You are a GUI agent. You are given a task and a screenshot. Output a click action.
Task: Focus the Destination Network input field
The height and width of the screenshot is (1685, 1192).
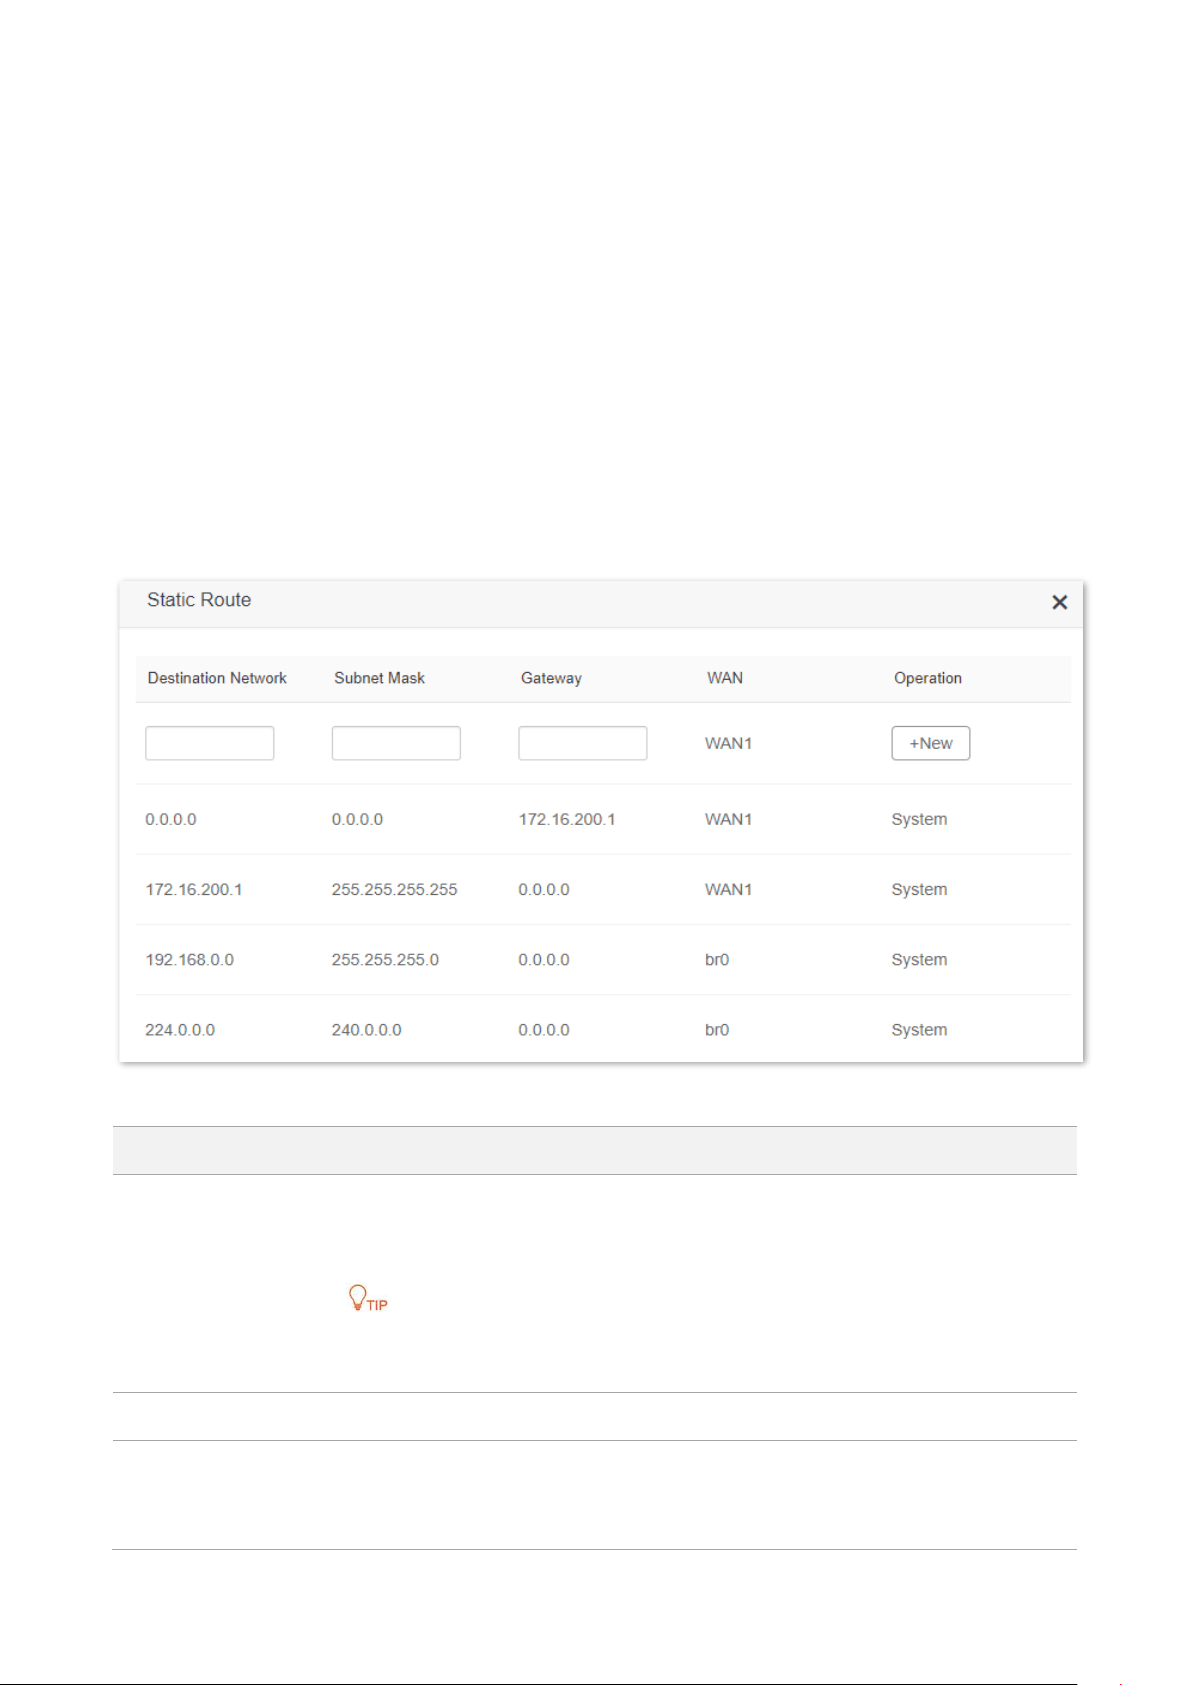click(209, 743)
